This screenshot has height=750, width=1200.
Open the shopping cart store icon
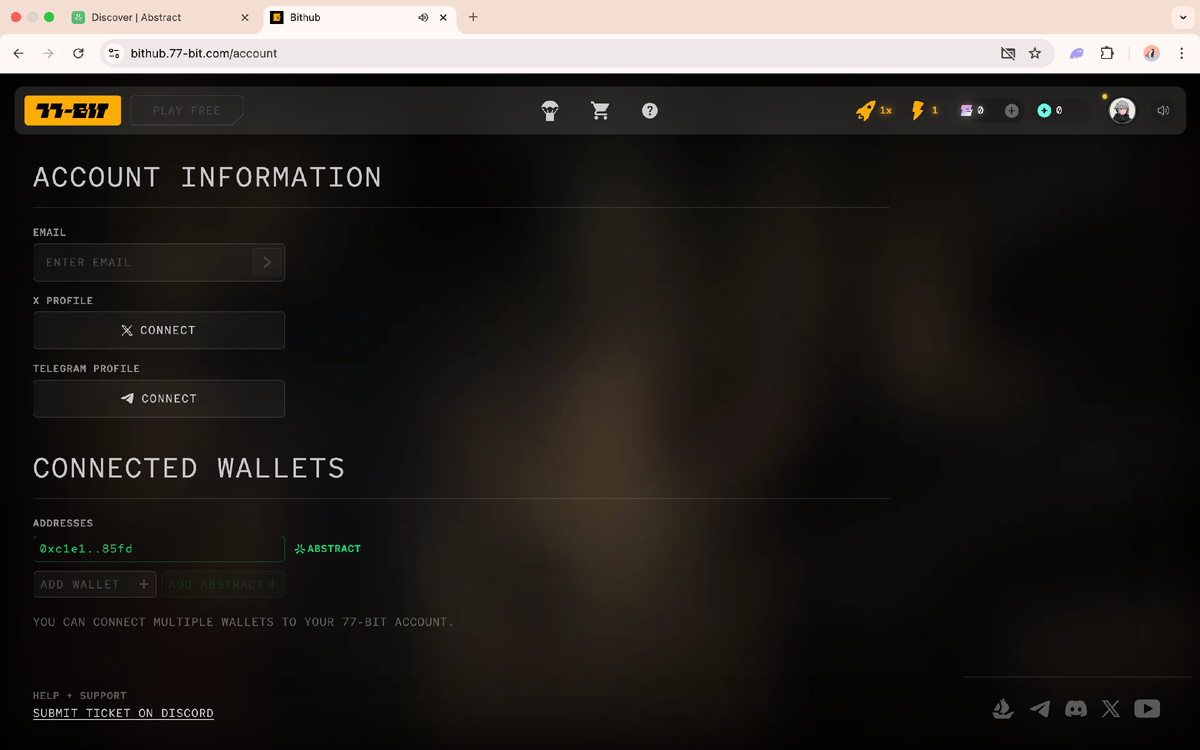click(x=600, y=111)
